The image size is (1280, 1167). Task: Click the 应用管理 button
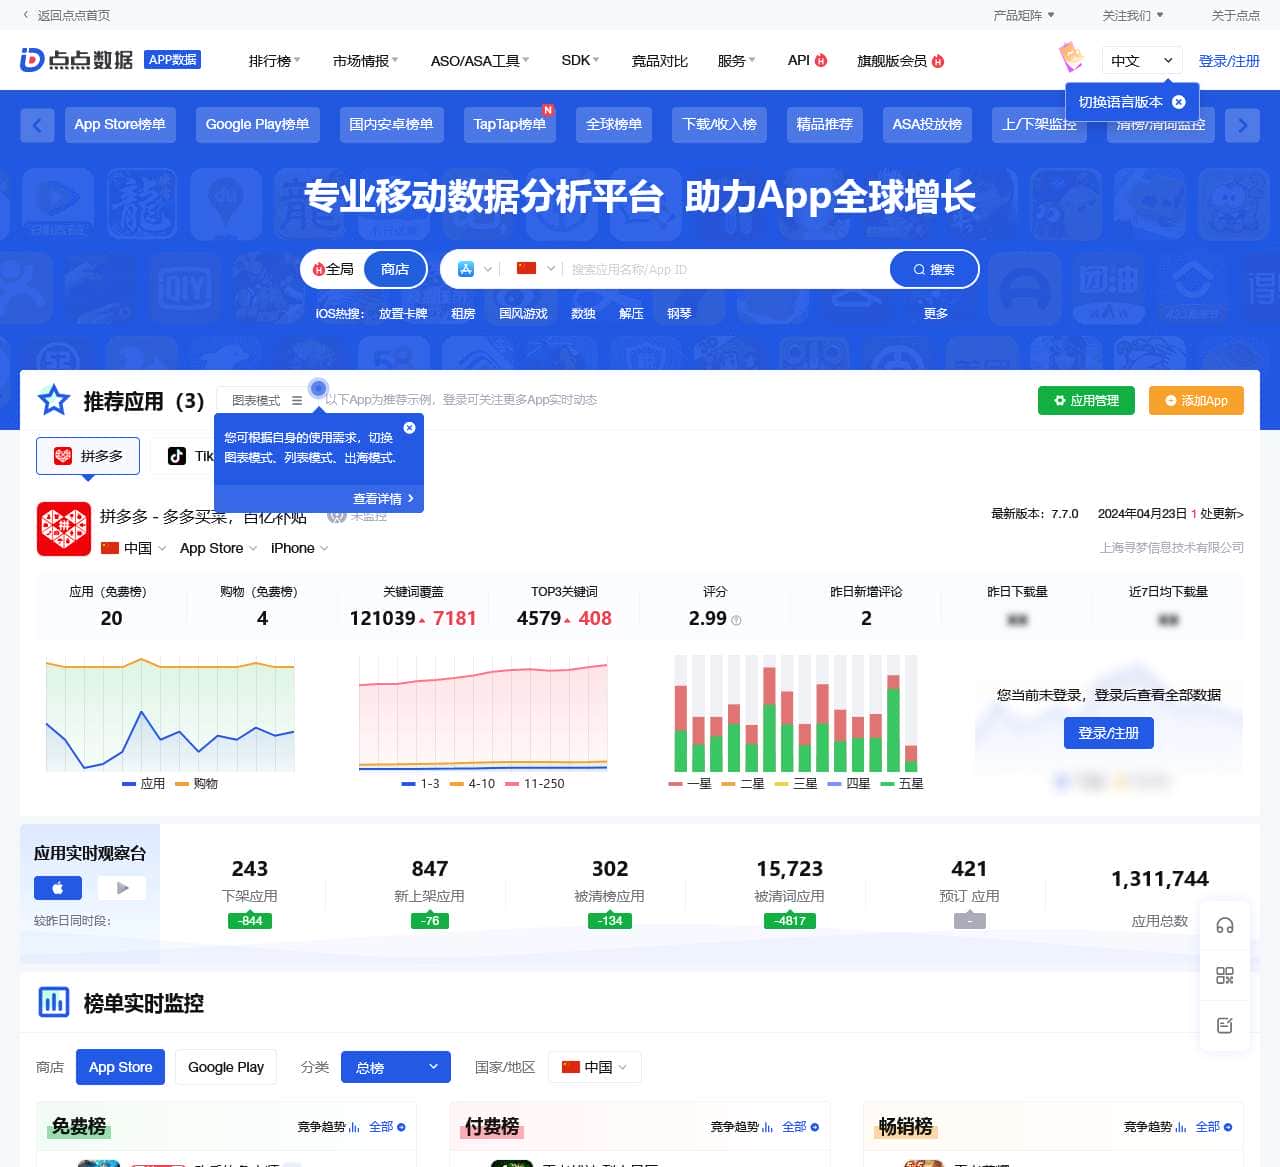tap(1086, 400)
